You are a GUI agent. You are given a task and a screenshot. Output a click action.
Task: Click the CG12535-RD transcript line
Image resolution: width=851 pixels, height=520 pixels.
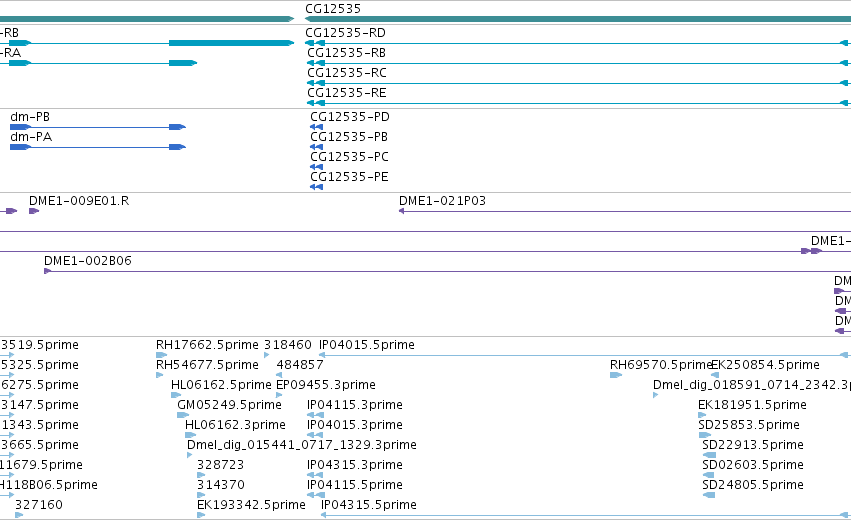(578, 43)
